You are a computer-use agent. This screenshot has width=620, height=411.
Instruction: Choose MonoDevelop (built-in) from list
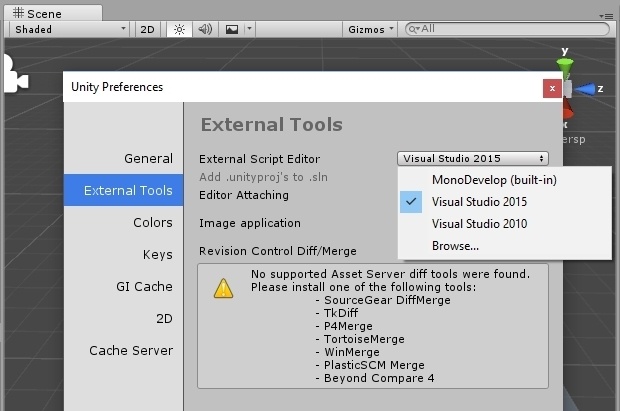[505, 180]
